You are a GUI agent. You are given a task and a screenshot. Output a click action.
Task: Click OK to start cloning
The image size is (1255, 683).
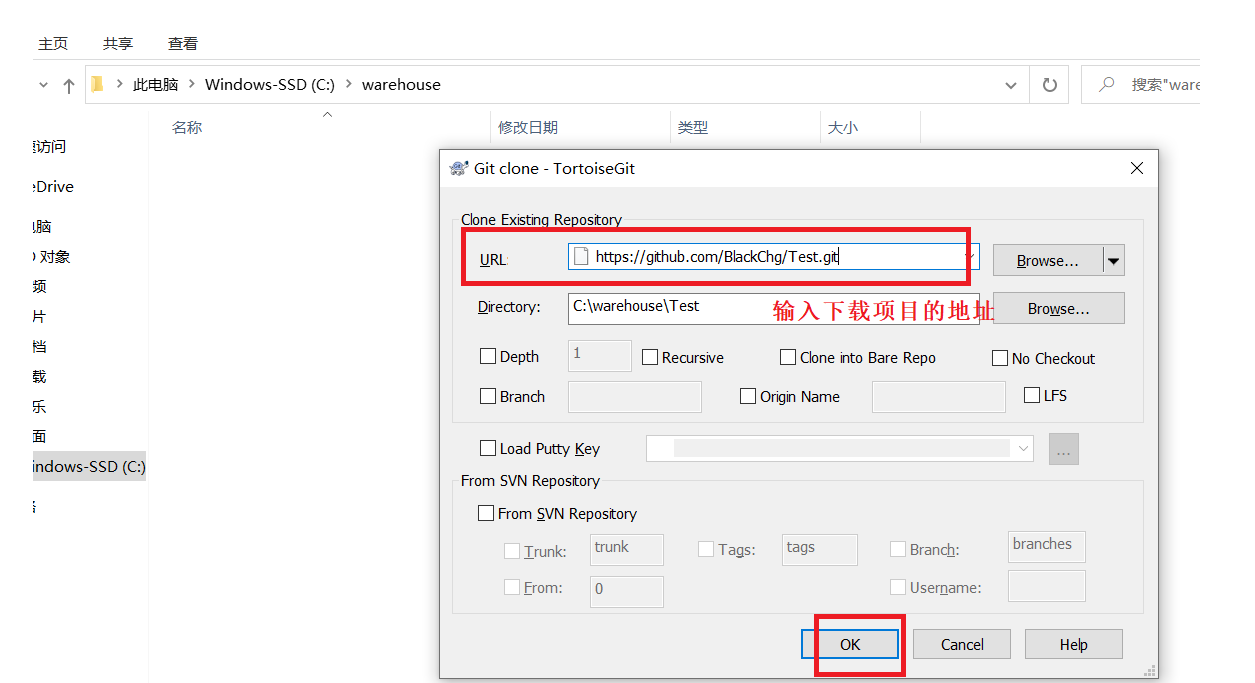tap(850, 644)
